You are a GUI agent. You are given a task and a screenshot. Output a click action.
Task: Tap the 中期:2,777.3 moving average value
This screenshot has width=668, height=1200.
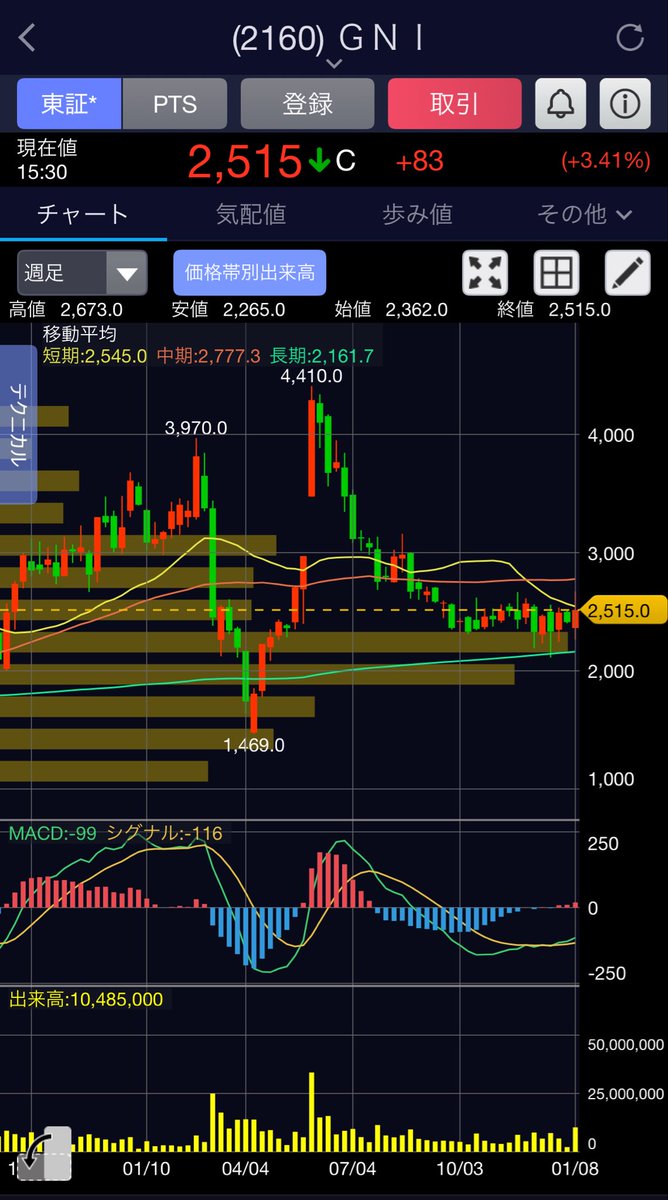pos(209,355)
